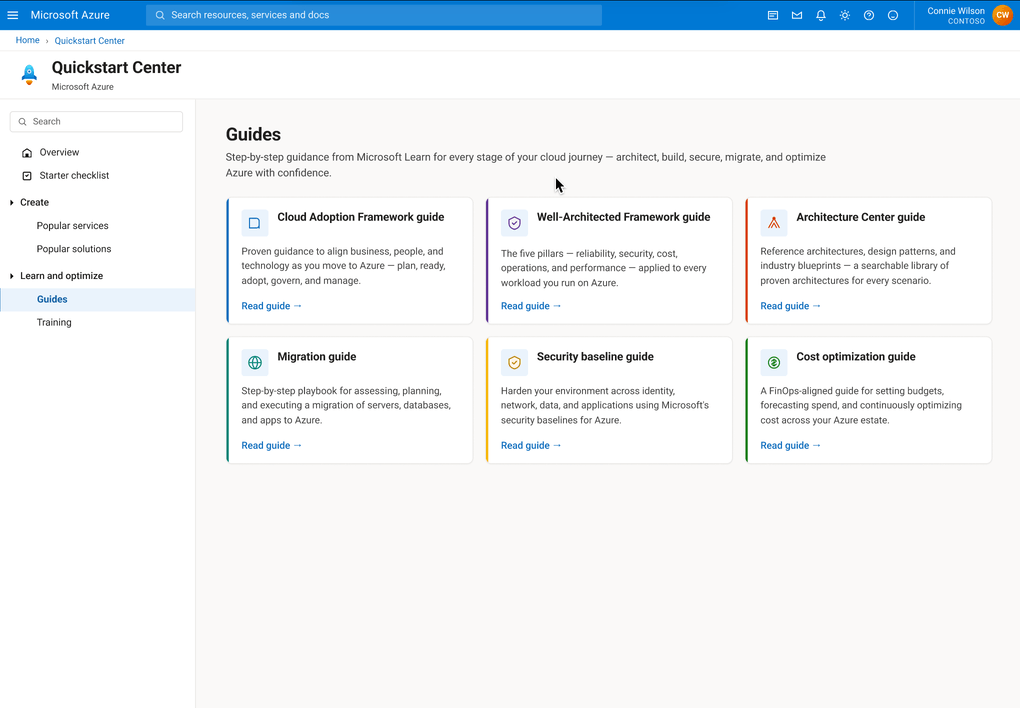The height and width of the screenshot is (708, 1020).
Task: Click the Well-Architected Framework shield icon
Action: pos(514,223)
